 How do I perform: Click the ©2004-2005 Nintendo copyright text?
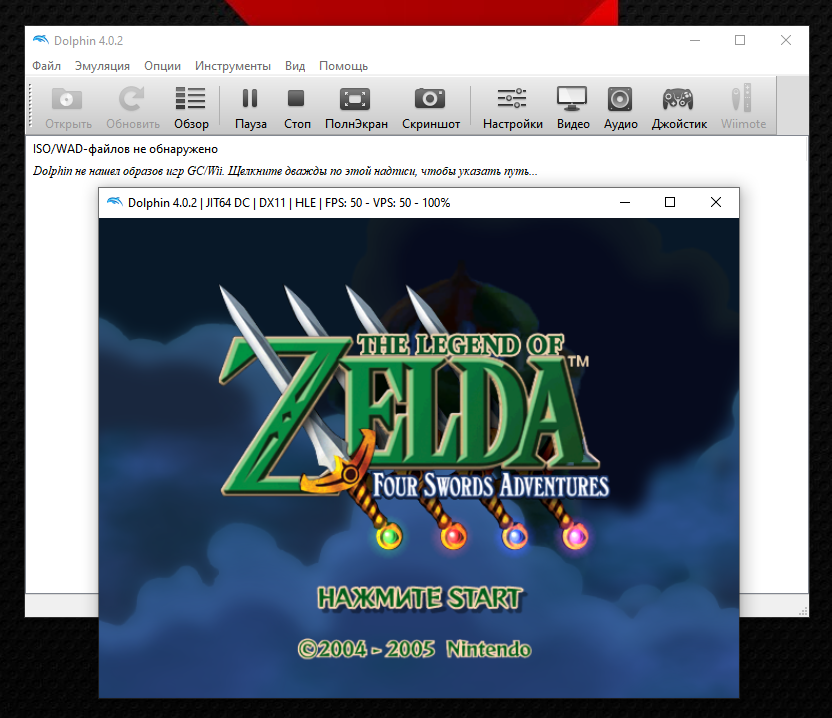414,649
